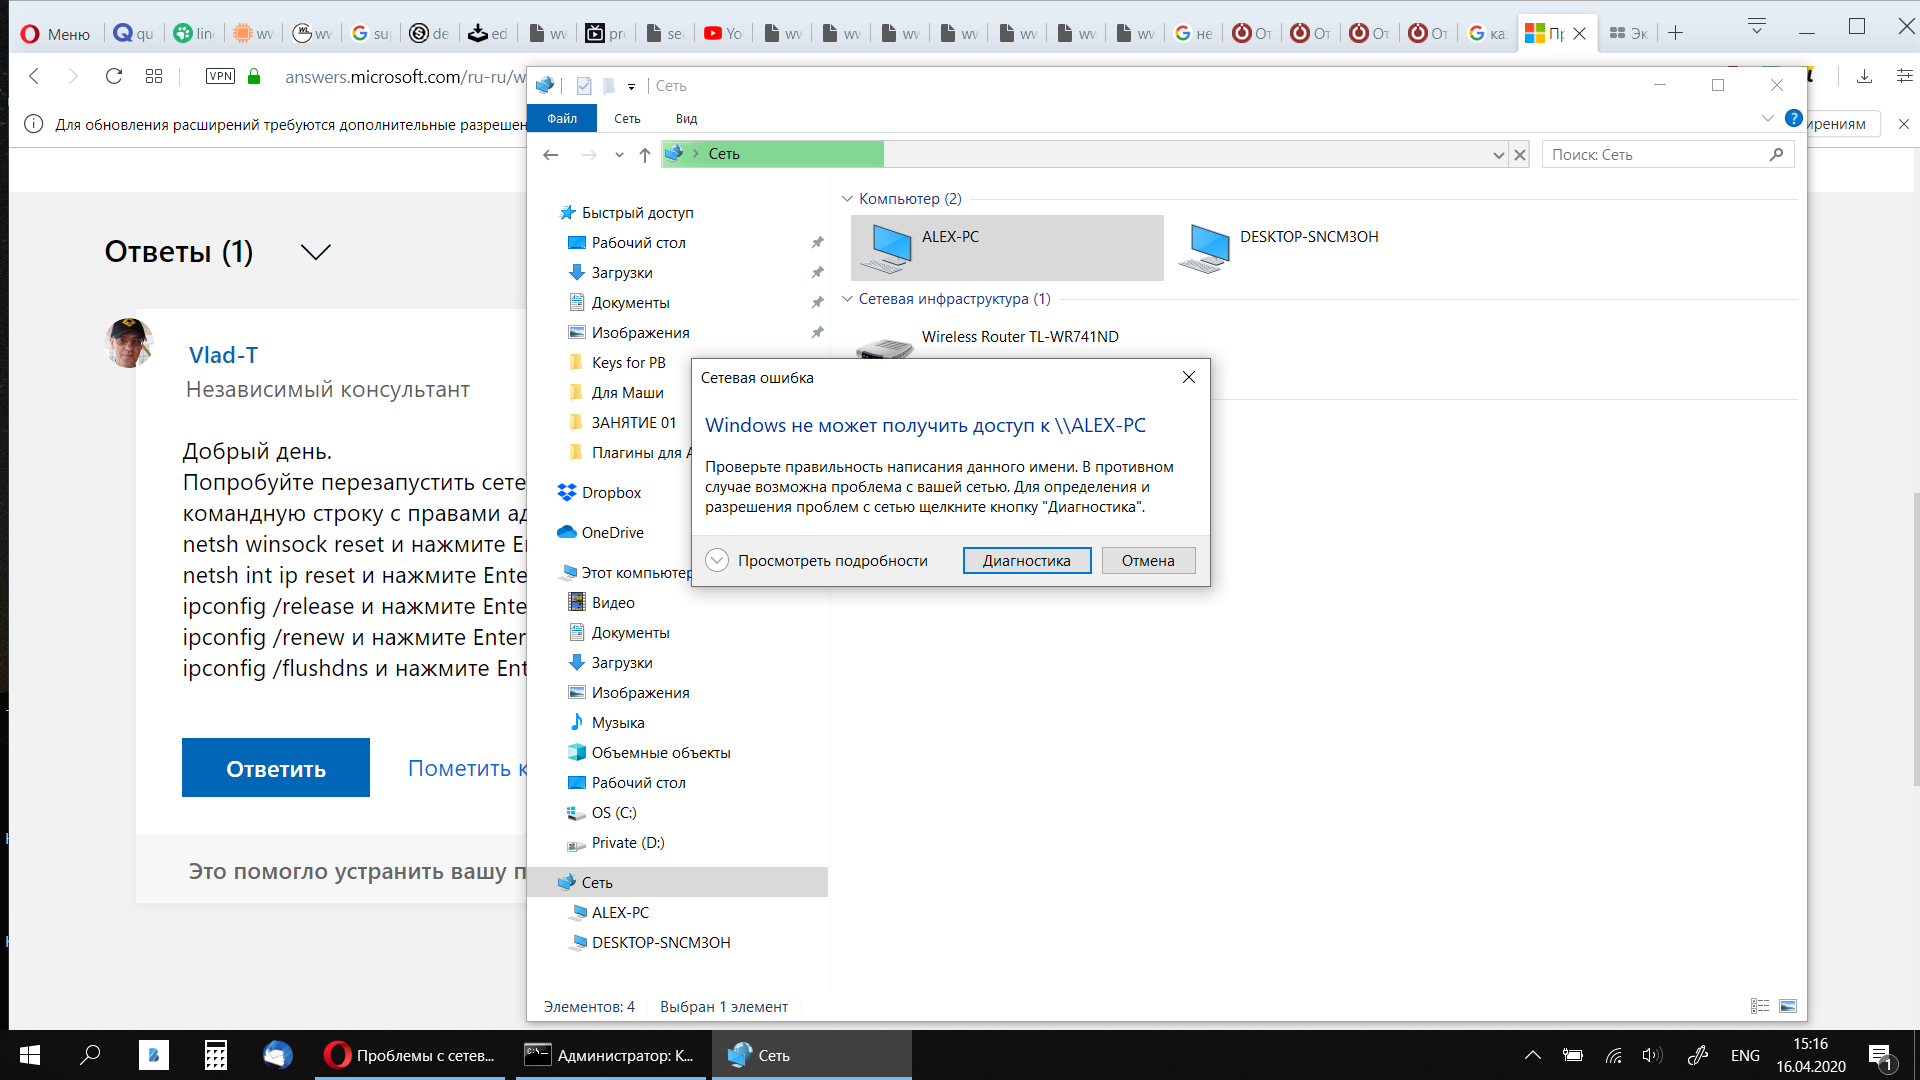The height and width of the screenshot is (1080, 1920).
Task: Collapse the Сетевая инфраструктура group
Action: (848, 299)
